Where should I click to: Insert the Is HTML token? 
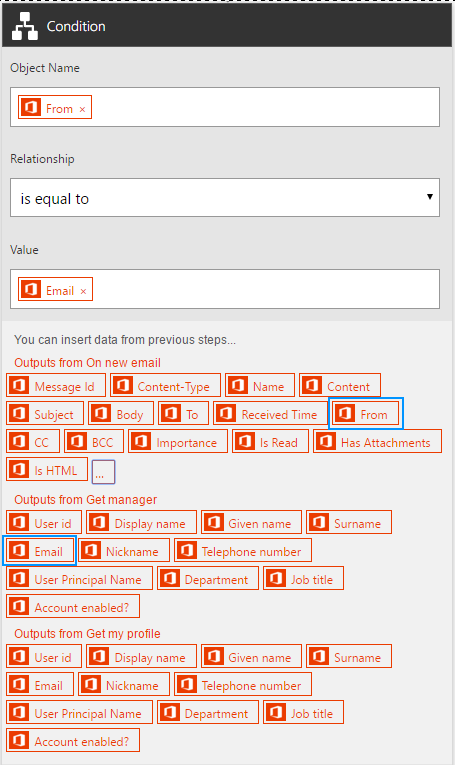coord(47,470)
